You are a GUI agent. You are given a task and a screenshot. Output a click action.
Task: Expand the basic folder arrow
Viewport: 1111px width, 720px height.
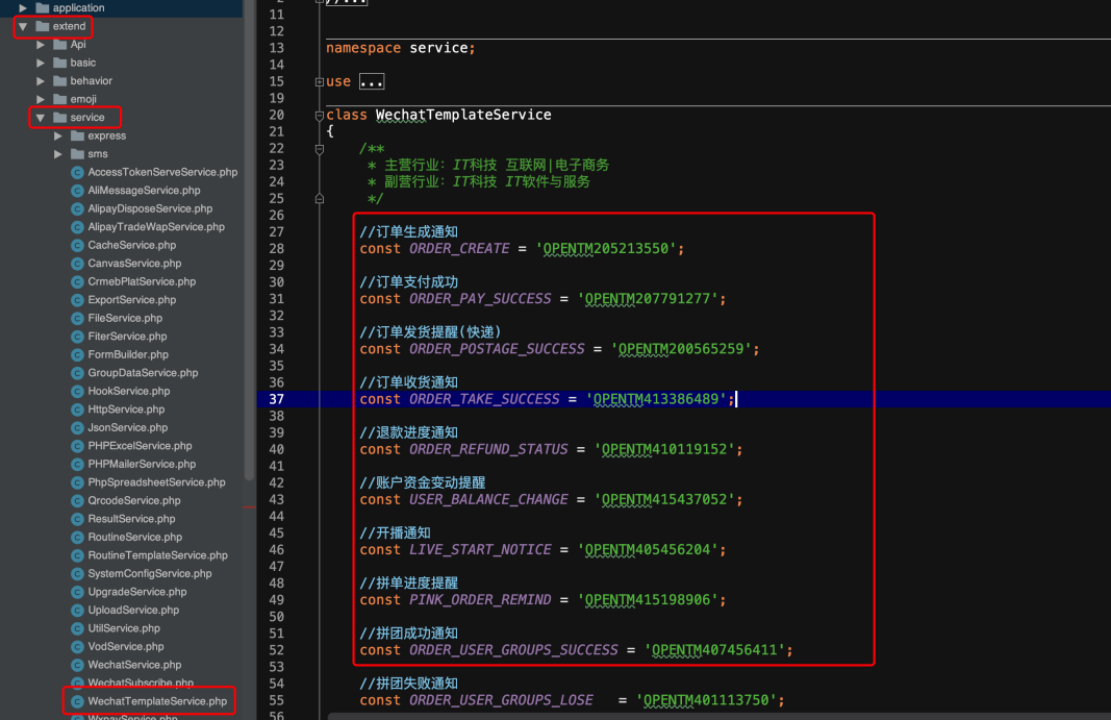pos(40,63)
